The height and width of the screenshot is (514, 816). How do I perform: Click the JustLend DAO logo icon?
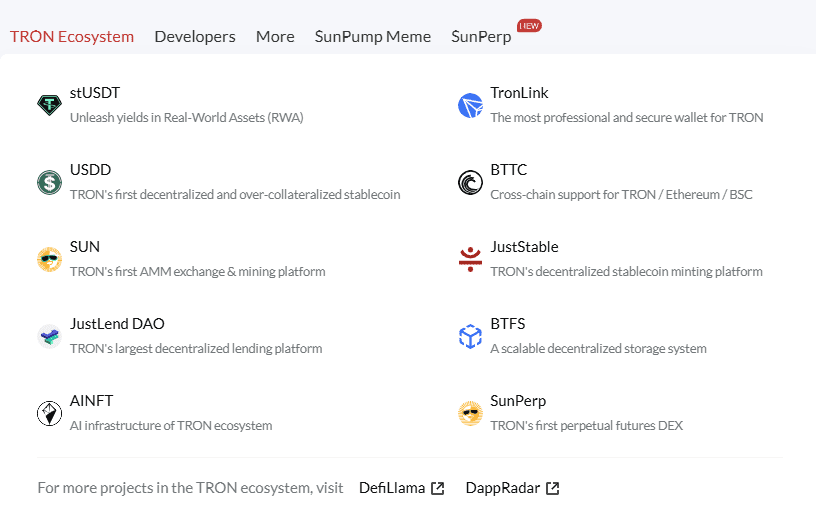[x=50, y=336]
